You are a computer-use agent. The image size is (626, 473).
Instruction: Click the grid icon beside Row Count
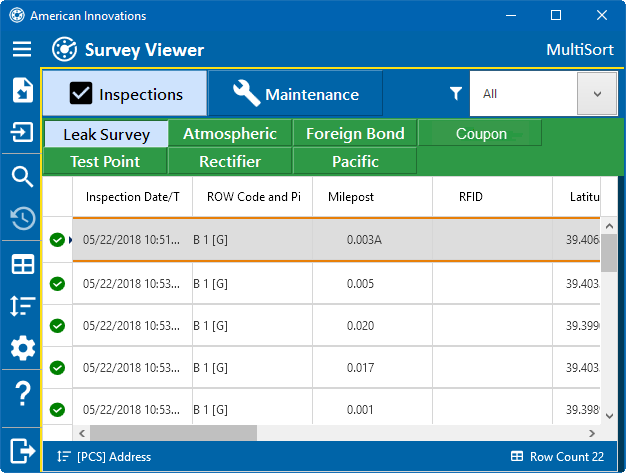(x=517, y=456)
